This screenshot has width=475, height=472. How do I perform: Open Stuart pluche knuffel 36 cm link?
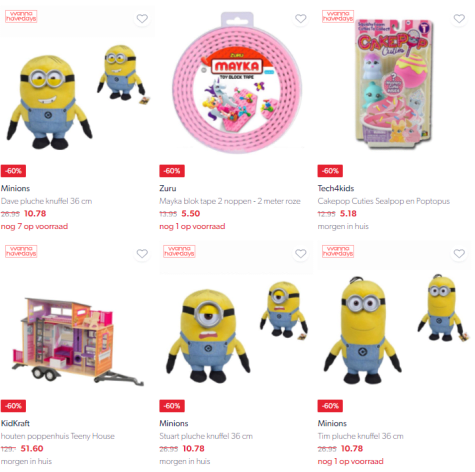[x=206, y=436]
